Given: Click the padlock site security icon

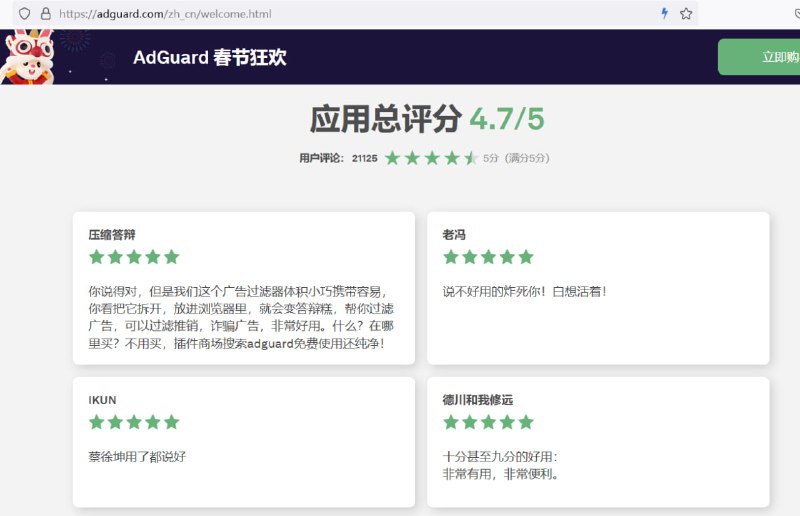Looking at the screenshot, I should point(45,14).
